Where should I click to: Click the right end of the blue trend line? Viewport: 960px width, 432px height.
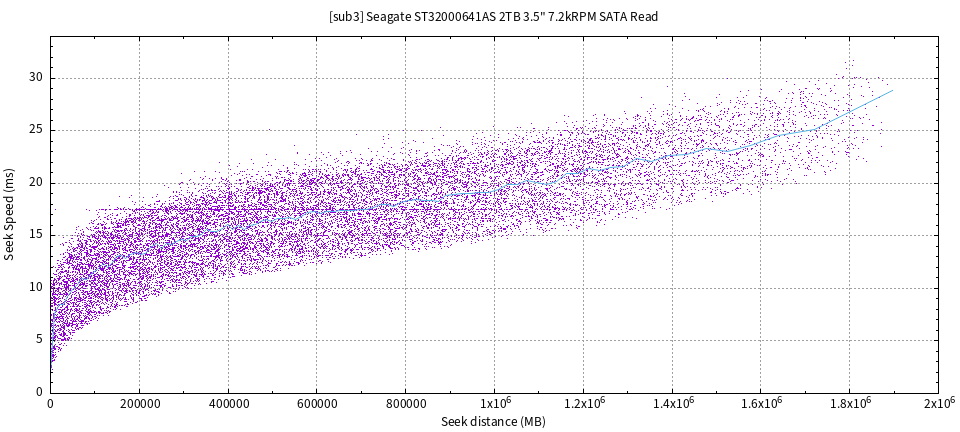pyautogui.click(x=892, y=90)
